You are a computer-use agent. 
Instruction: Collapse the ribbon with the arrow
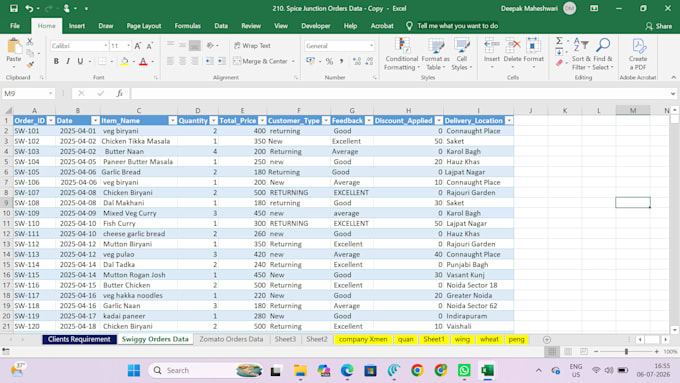[x=673, y=77]
